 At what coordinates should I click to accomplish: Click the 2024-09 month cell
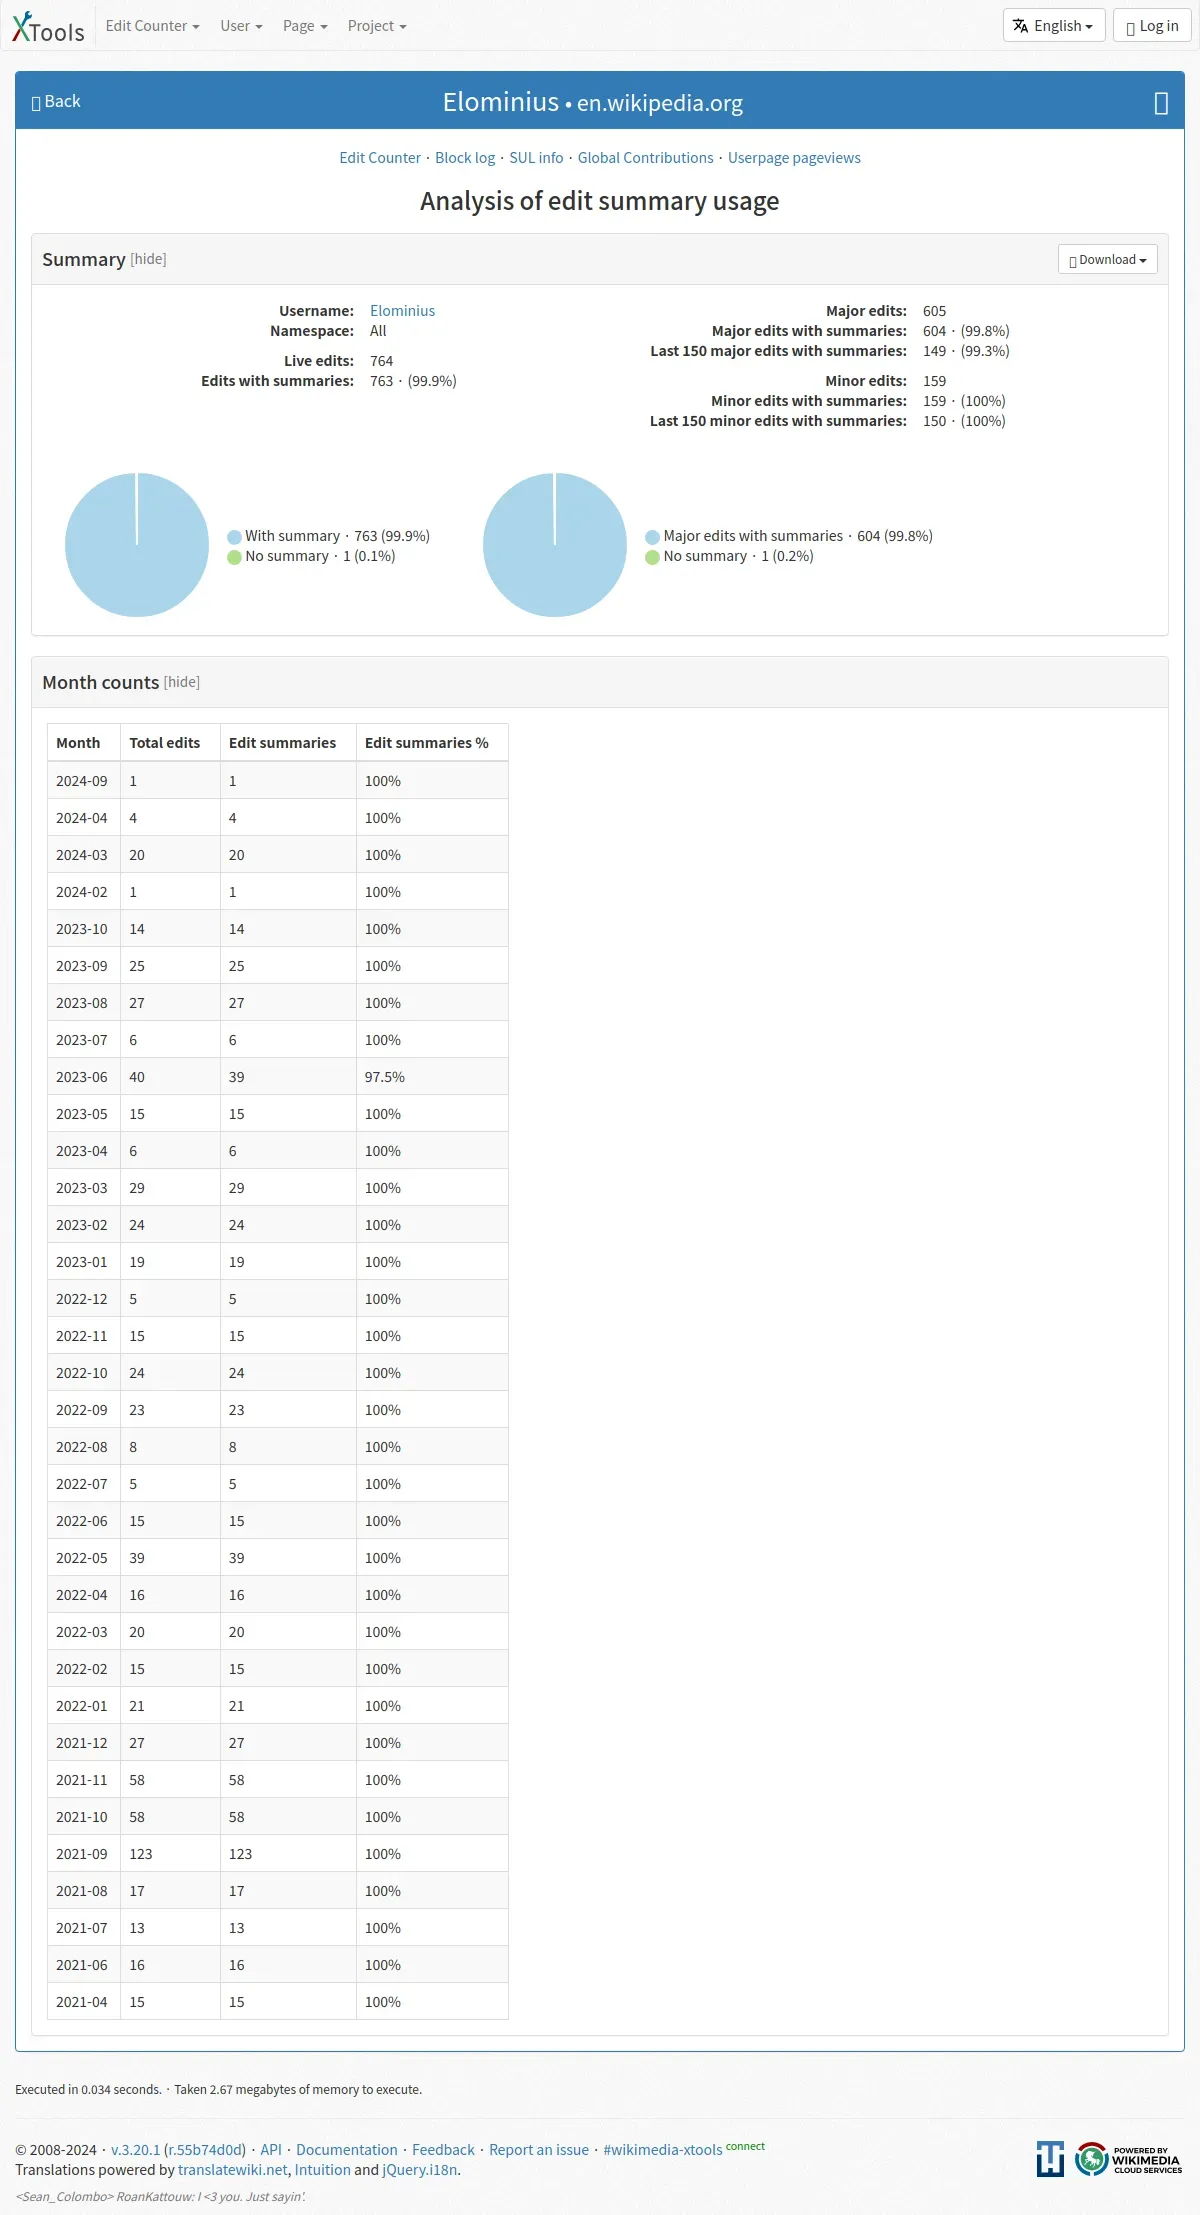(82, 781)
